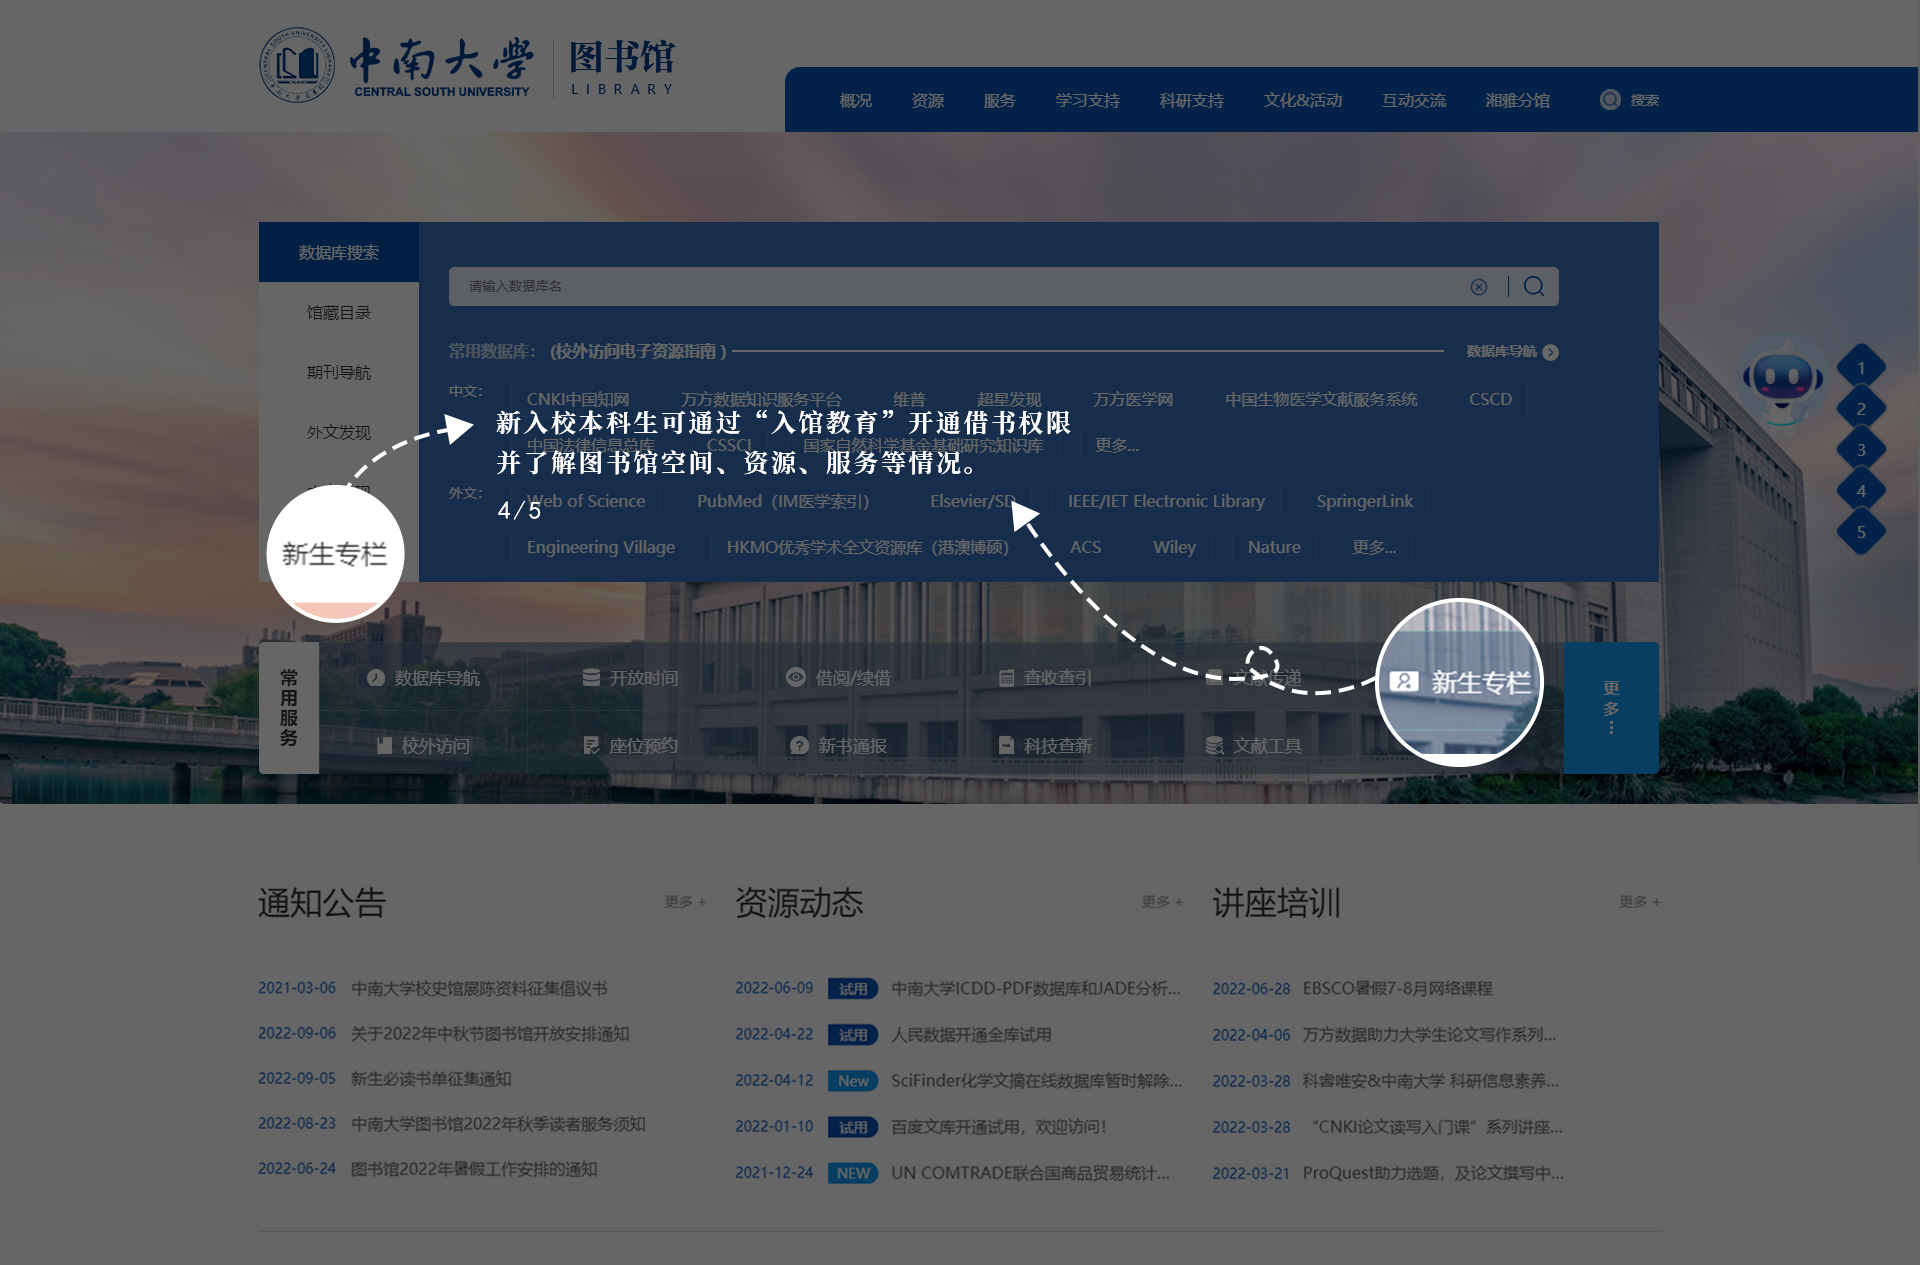Expand 更多 in 通知公告 section
The image size is (1920, 1265).
685,902
